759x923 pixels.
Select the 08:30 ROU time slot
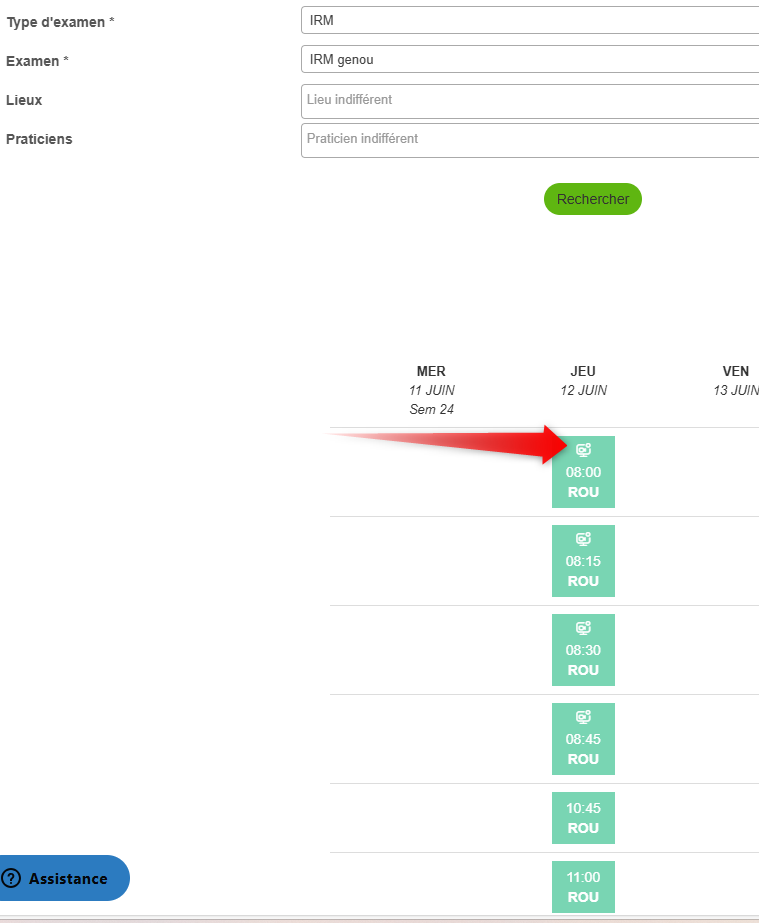583,650
